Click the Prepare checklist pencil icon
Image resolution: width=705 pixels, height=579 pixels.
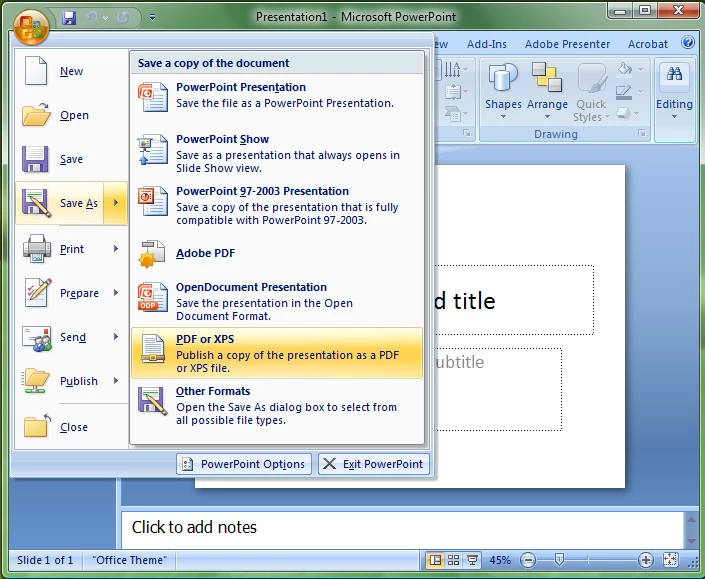38,292
